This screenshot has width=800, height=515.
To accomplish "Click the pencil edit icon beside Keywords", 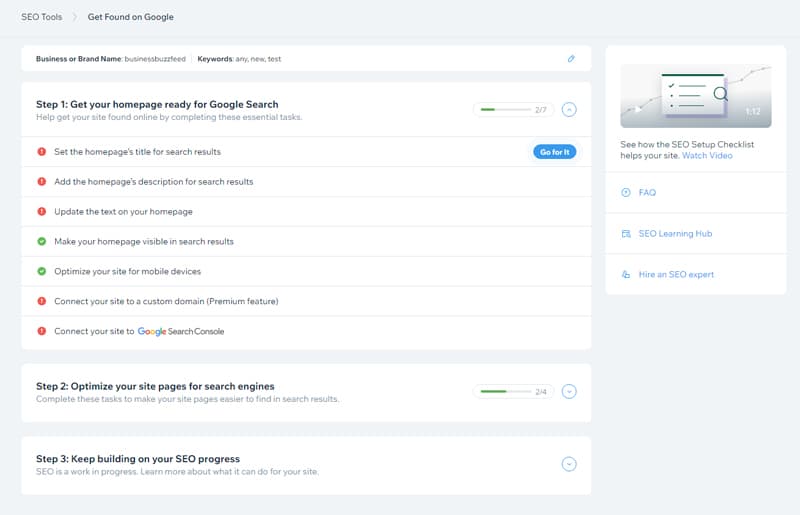I will (x=571, y=59).
